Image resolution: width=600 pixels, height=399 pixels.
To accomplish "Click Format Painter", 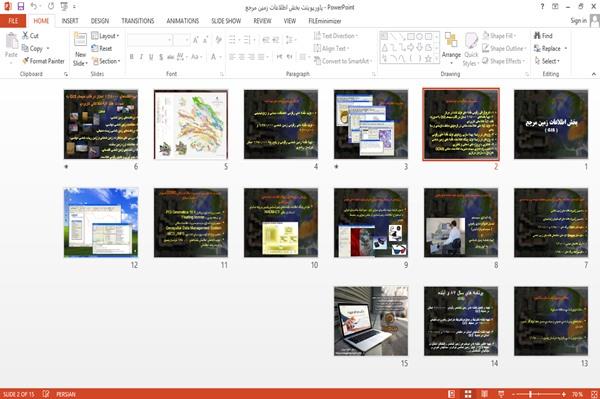I will [x=43, y=61].
